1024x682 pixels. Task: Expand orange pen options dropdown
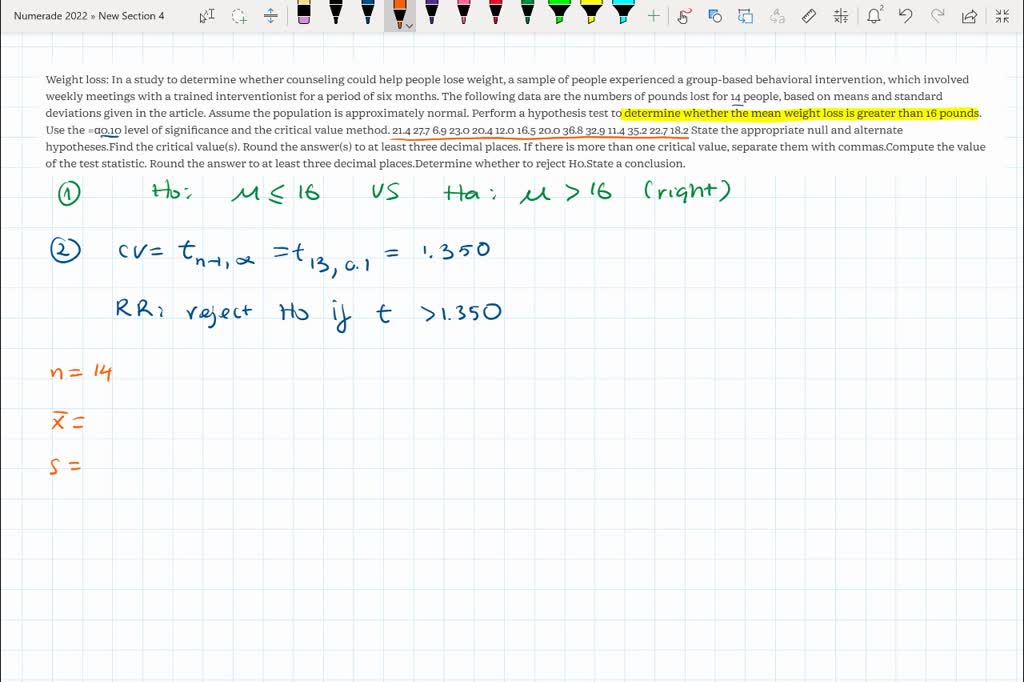(409, 25)
